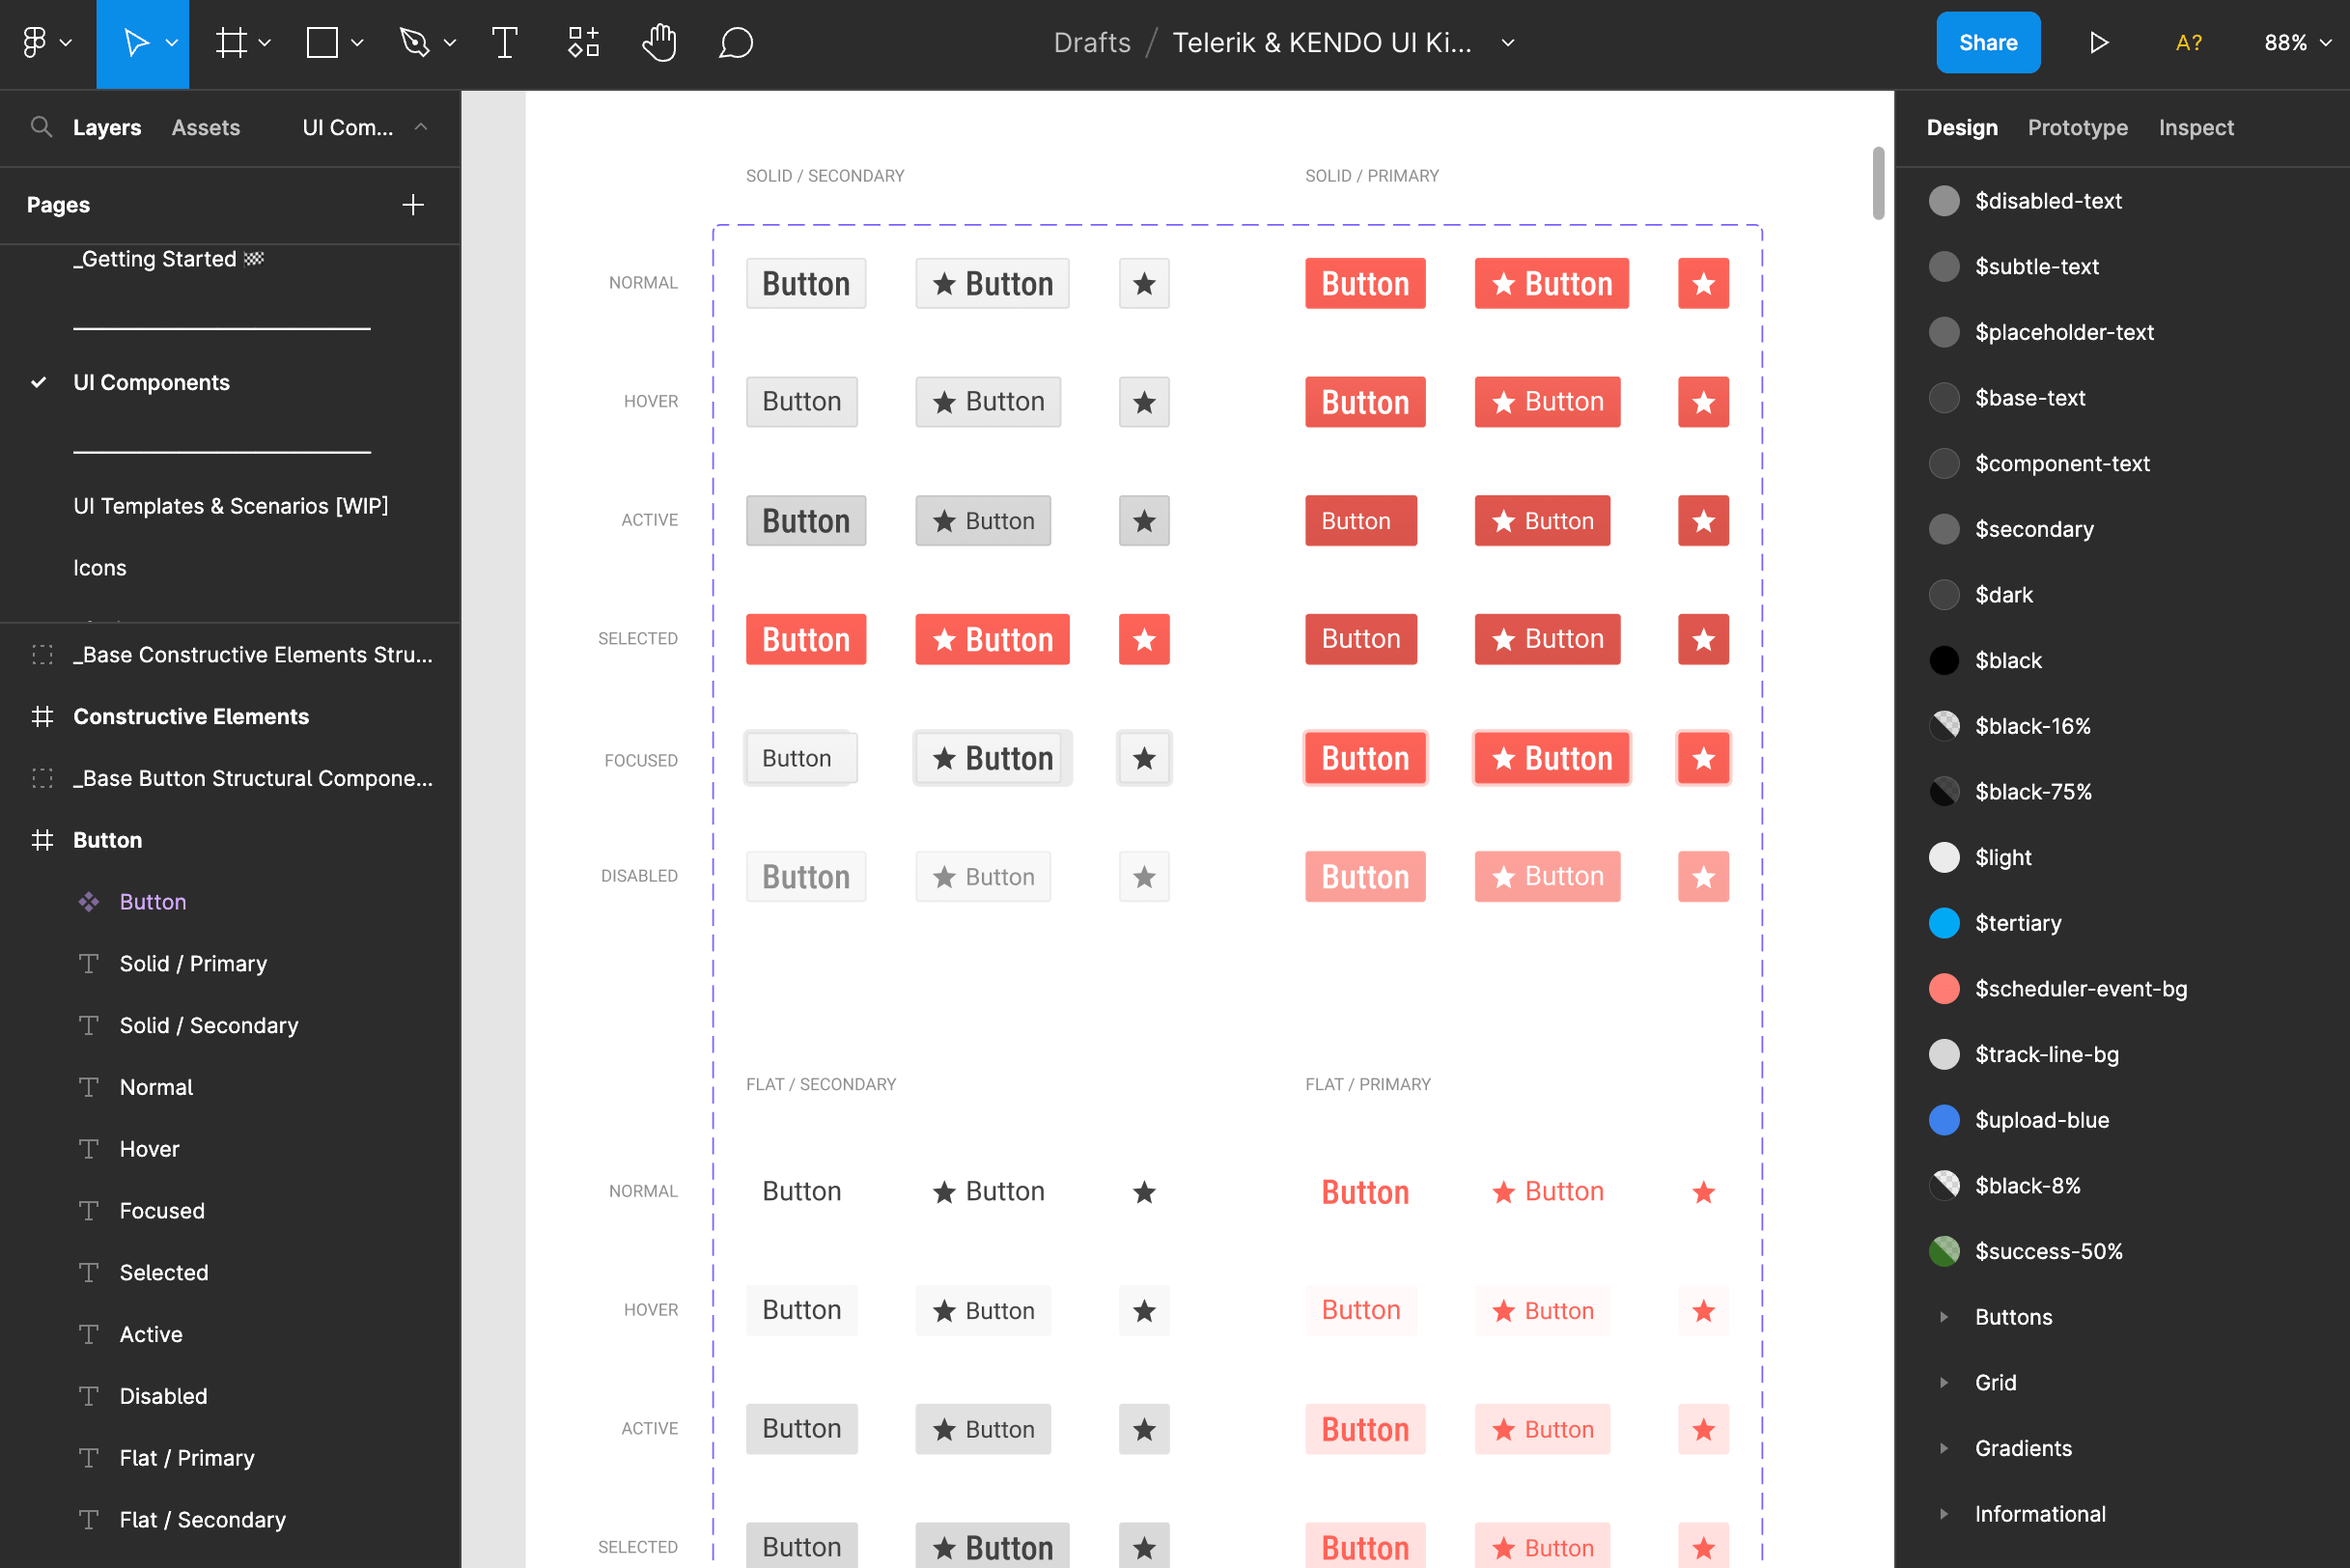Click the $scheduler-event-bg color swatch
The image size is (2350, 1568).
1944,989
